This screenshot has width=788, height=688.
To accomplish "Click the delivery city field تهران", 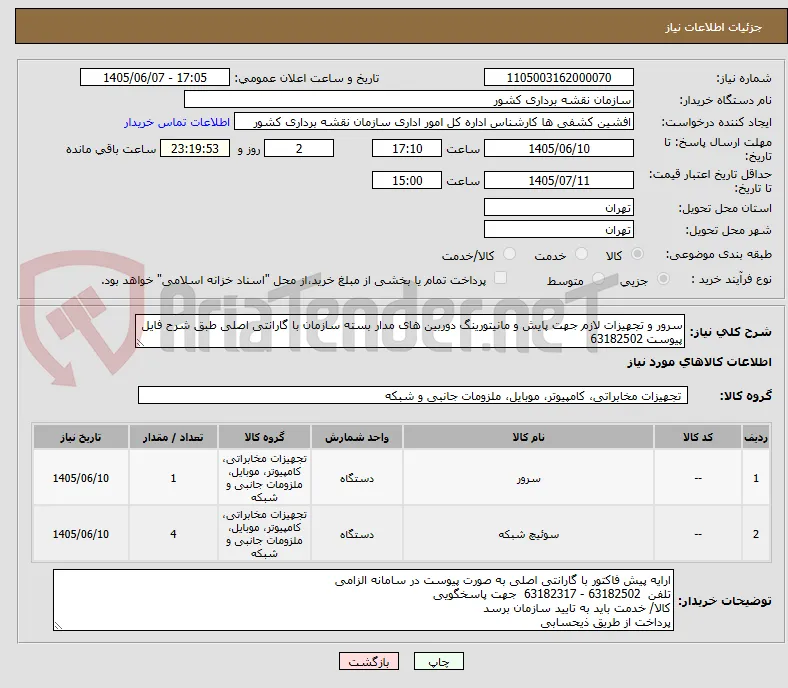I will [559, 229].
